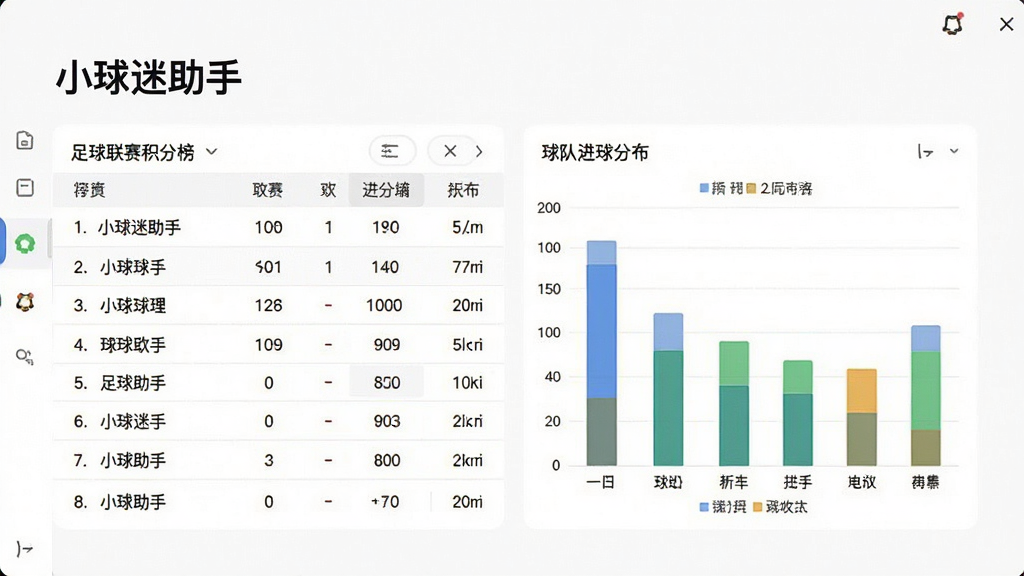Sort by the 进分辅 column header

386,190
